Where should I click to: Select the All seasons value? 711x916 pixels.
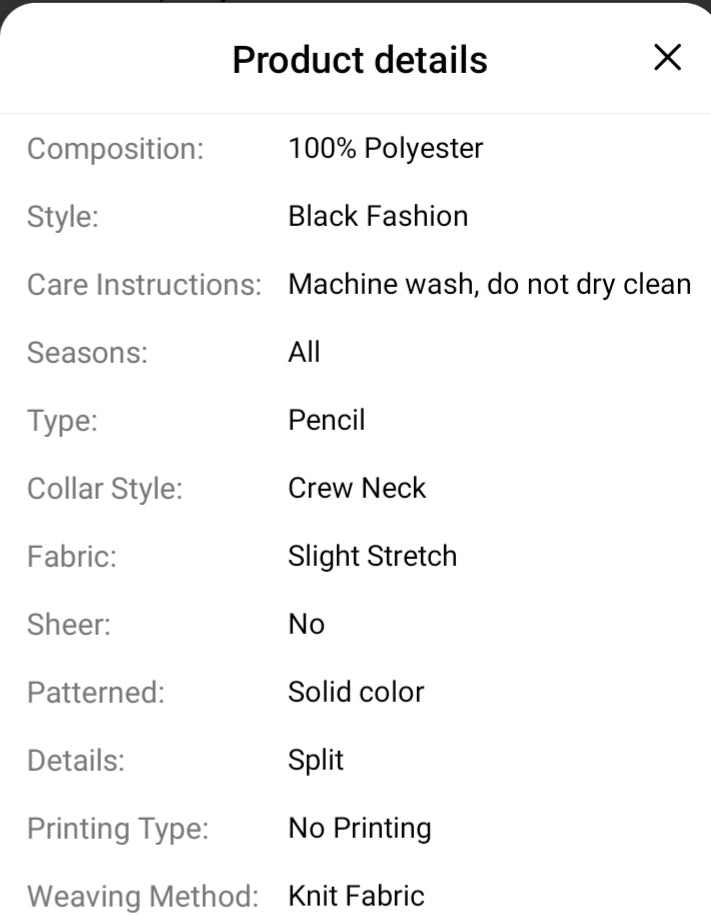tap(303, 352)
